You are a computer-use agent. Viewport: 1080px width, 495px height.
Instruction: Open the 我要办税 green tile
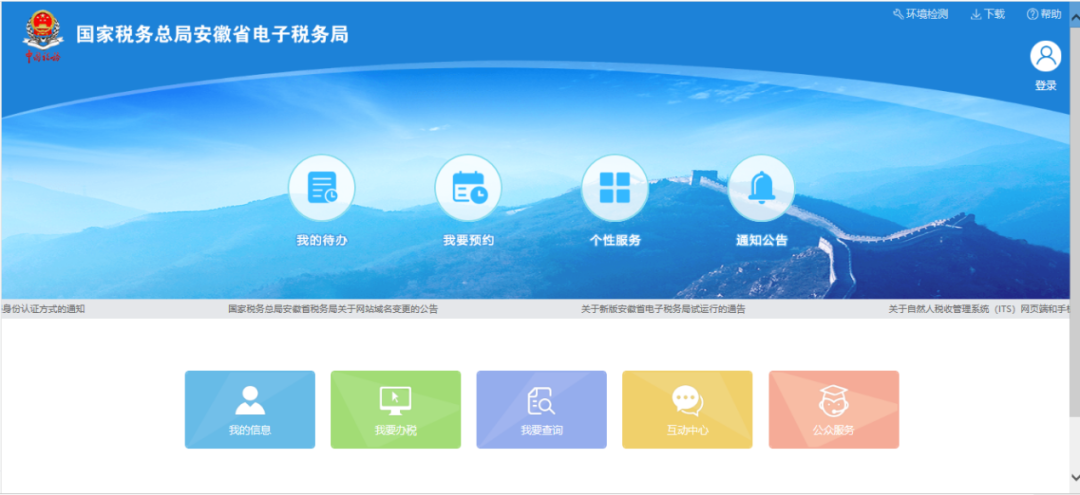click(x=396, y=410)
